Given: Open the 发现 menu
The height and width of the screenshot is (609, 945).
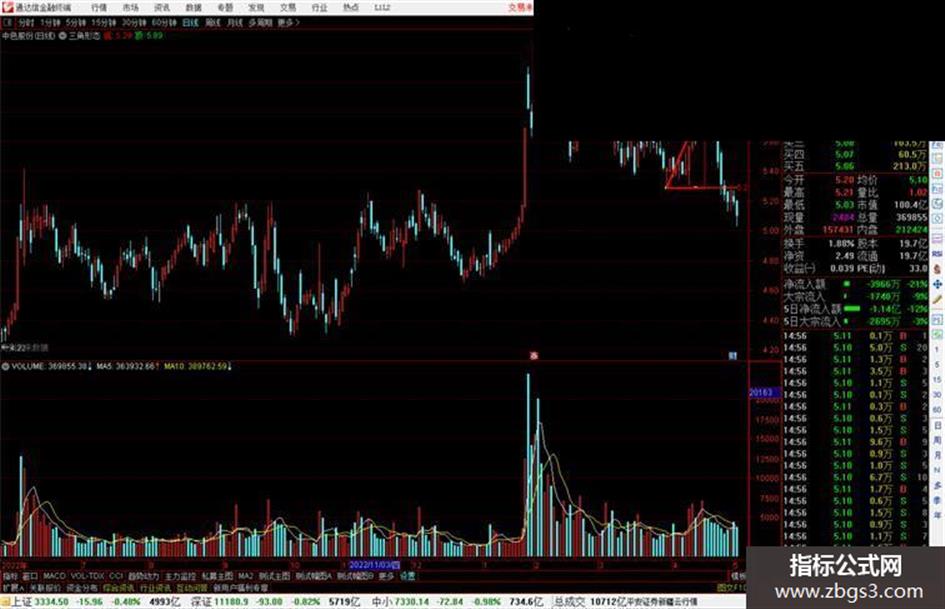Looking at the screenshot, I should tap(256, 7).
